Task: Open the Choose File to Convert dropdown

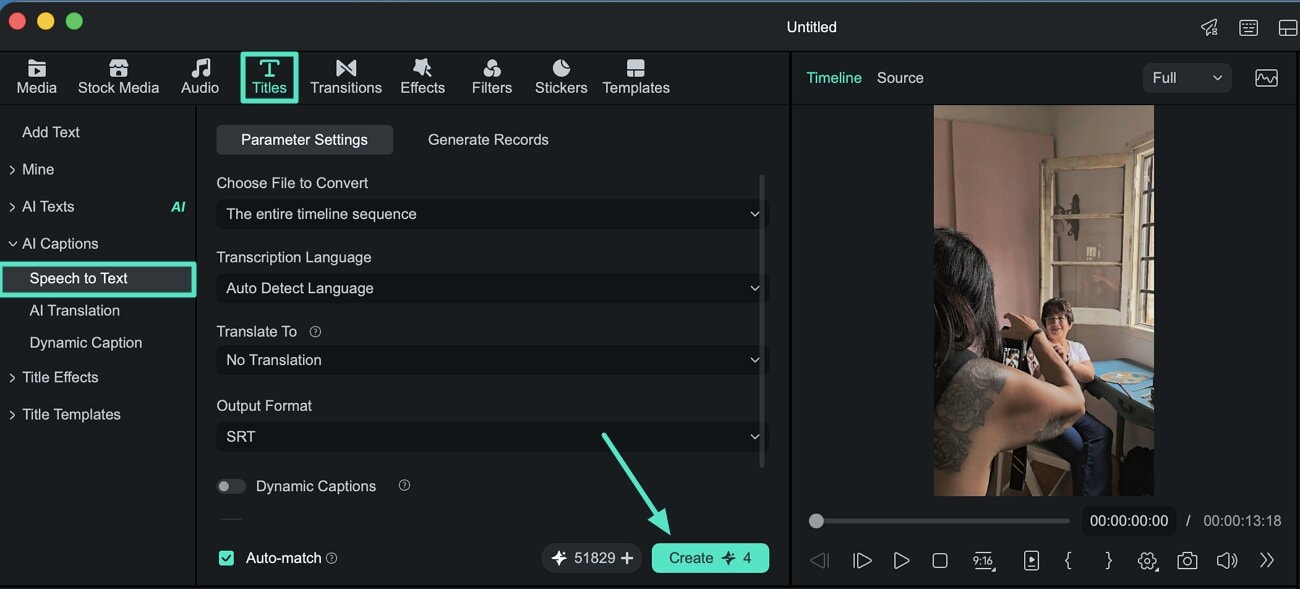Action: [492, 214]
